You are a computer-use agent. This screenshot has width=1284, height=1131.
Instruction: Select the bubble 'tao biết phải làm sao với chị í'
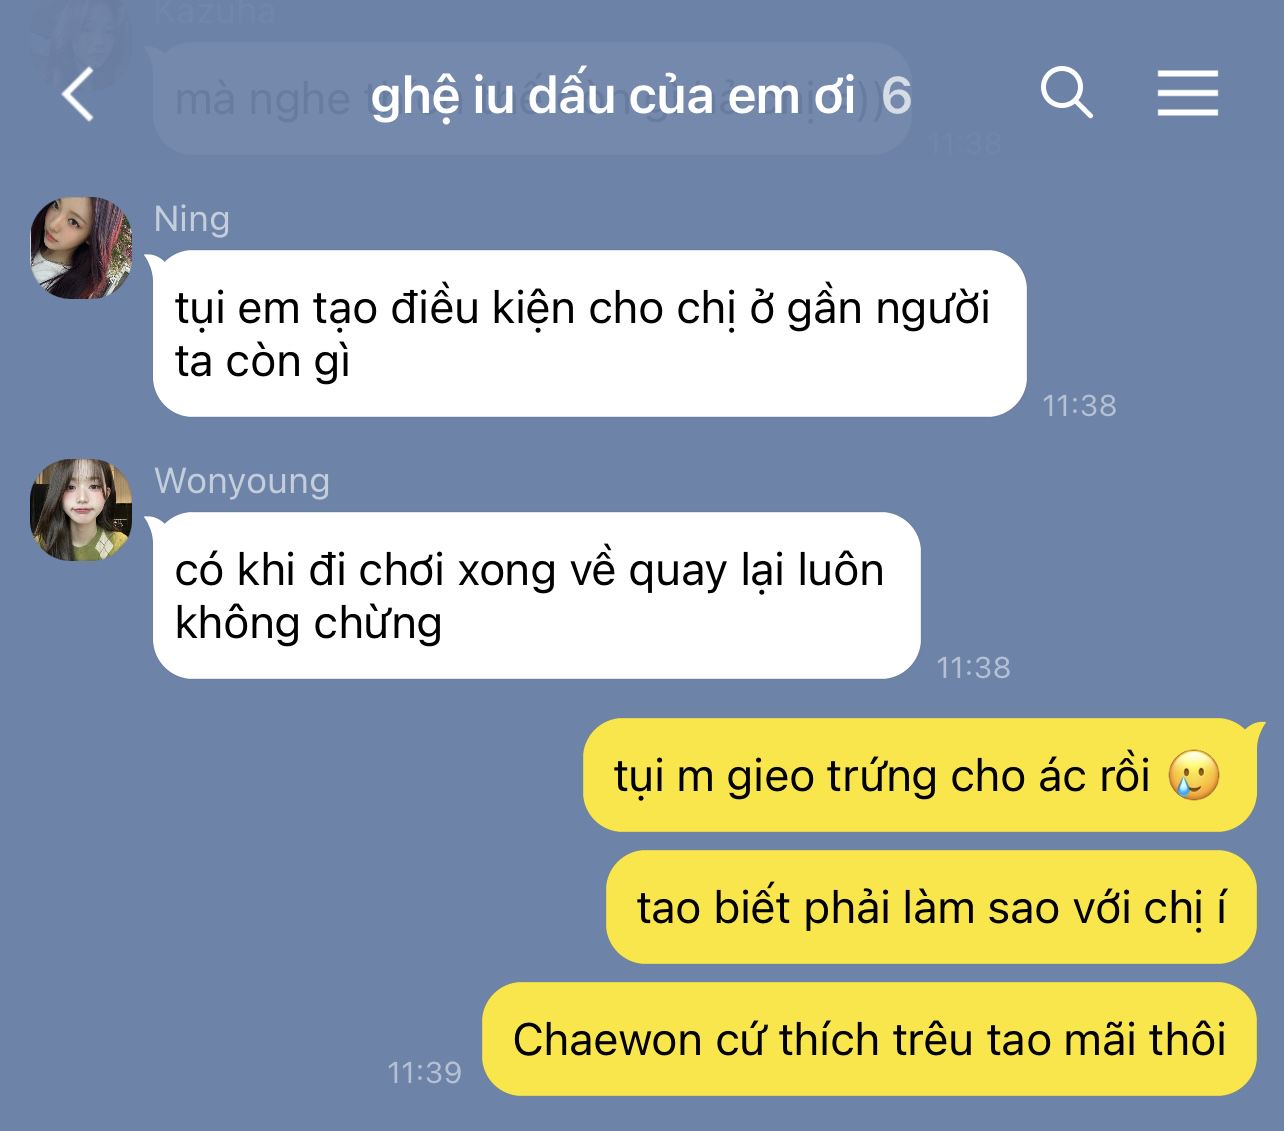(x=931, y=907)
